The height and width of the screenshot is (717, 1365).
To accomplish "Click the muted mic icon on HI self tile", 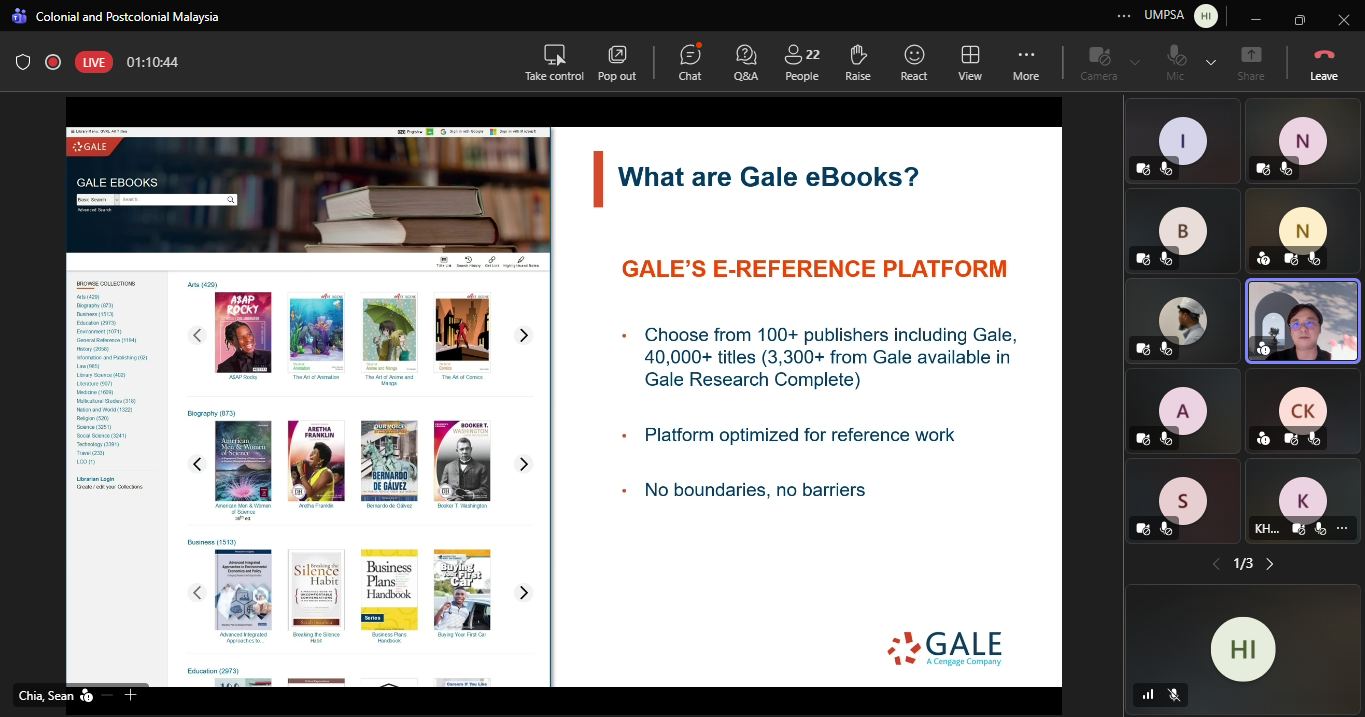I will coord(1174,694).
